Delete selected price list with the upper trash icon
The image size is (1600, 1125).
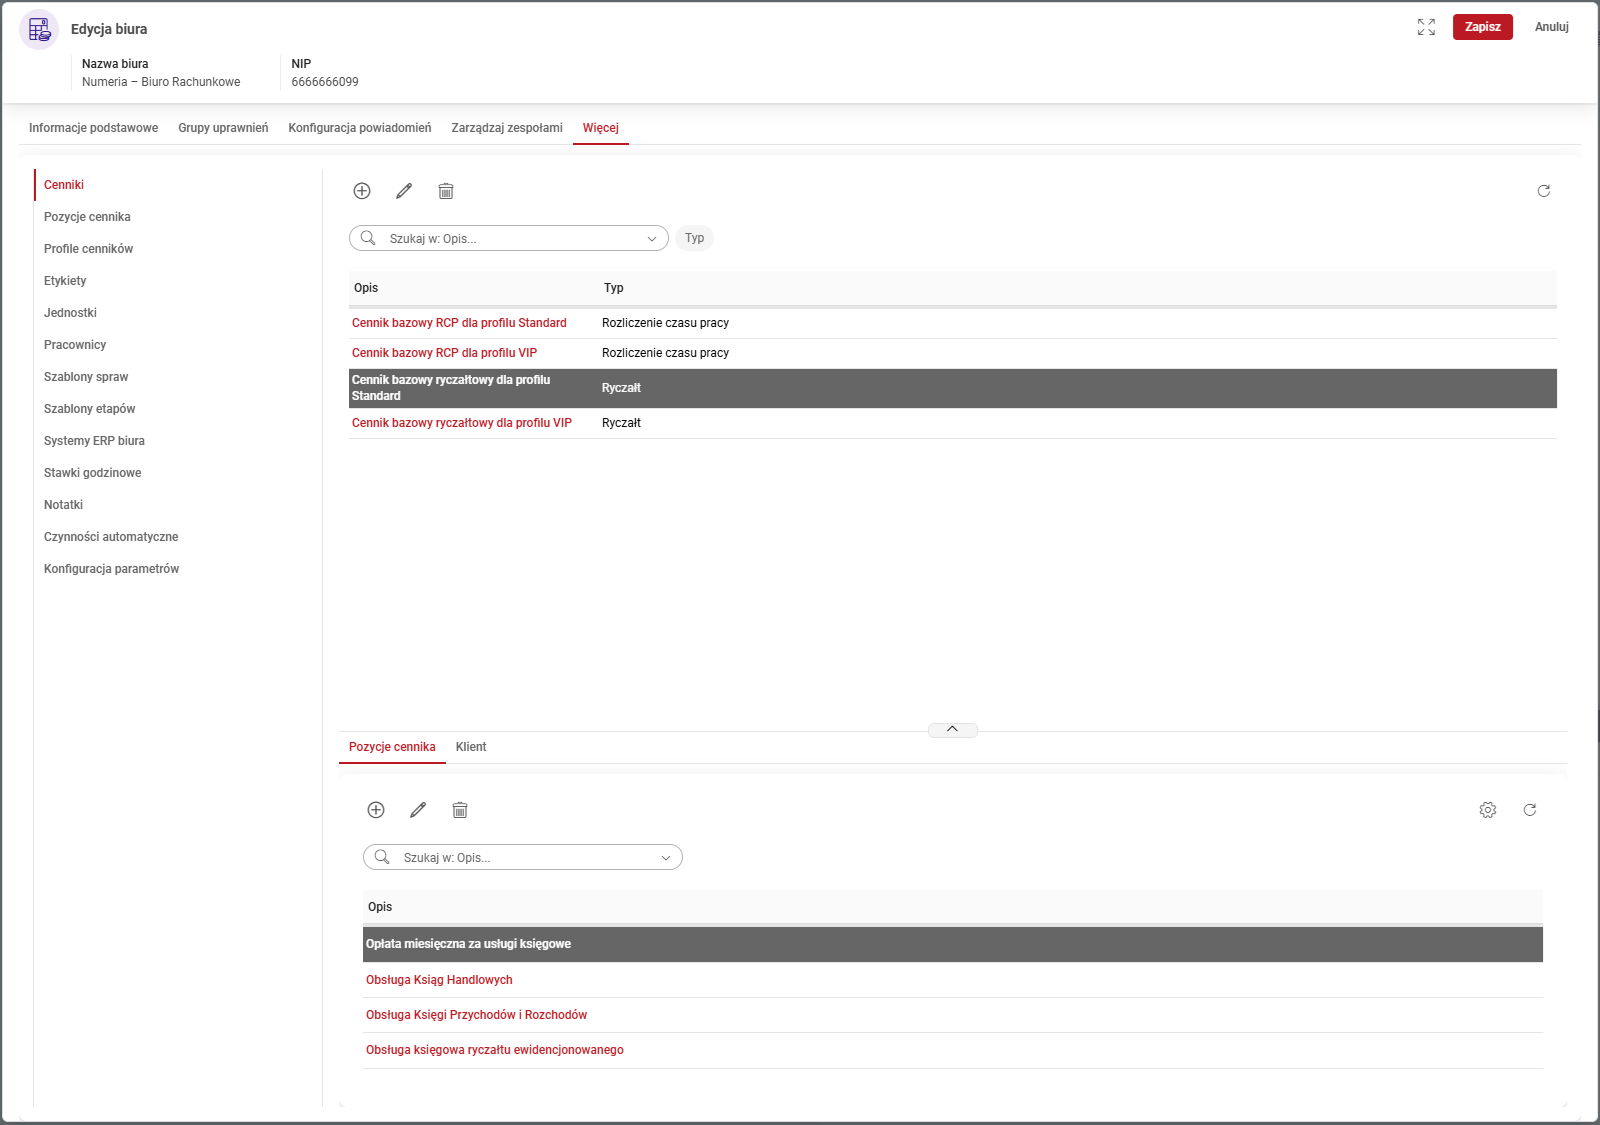tap(446, 191)
